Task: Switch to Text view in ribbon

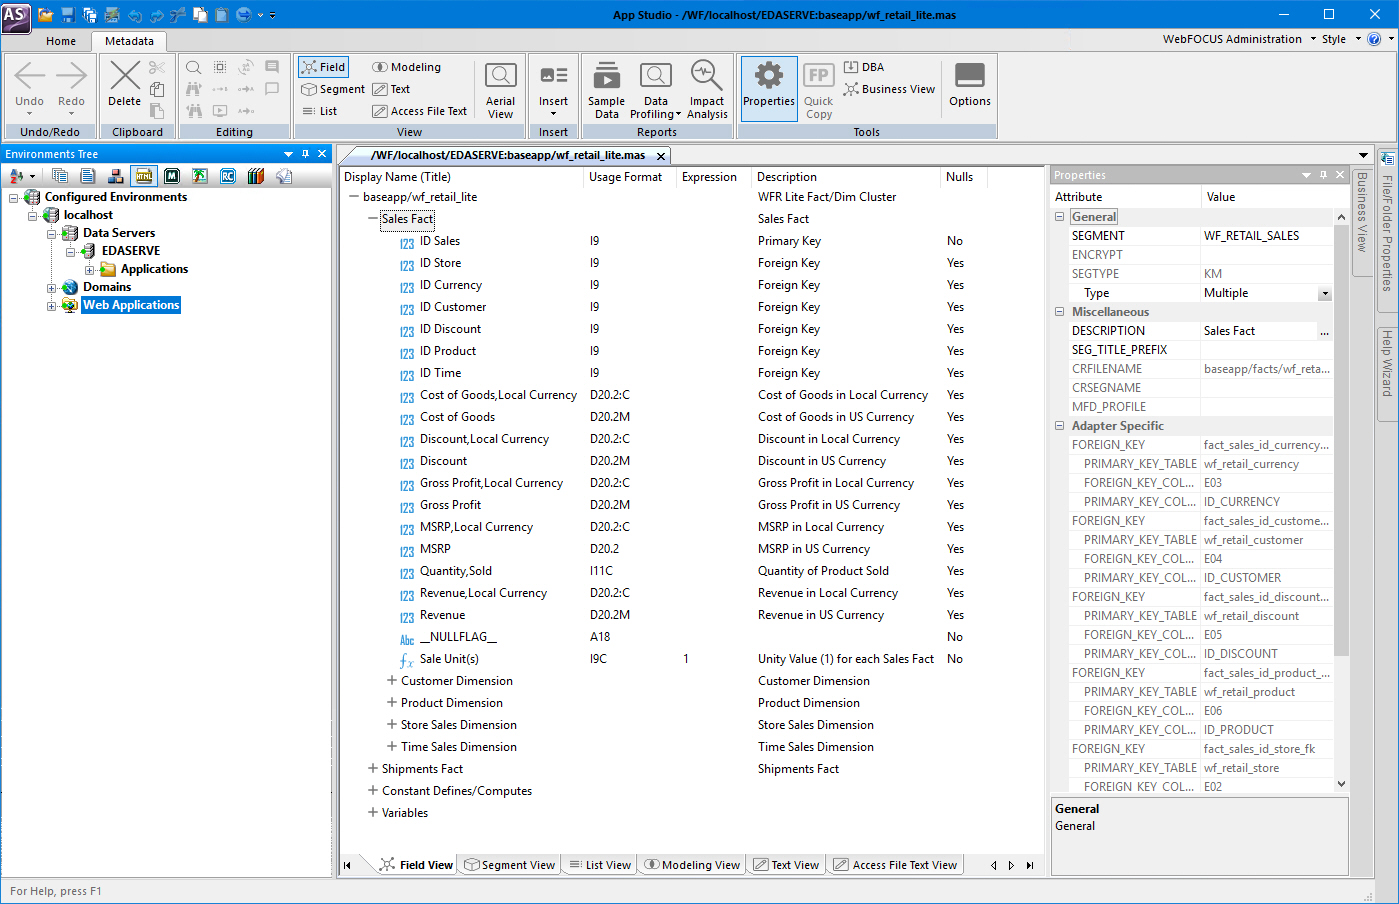Action: click(x=391, y=89)
